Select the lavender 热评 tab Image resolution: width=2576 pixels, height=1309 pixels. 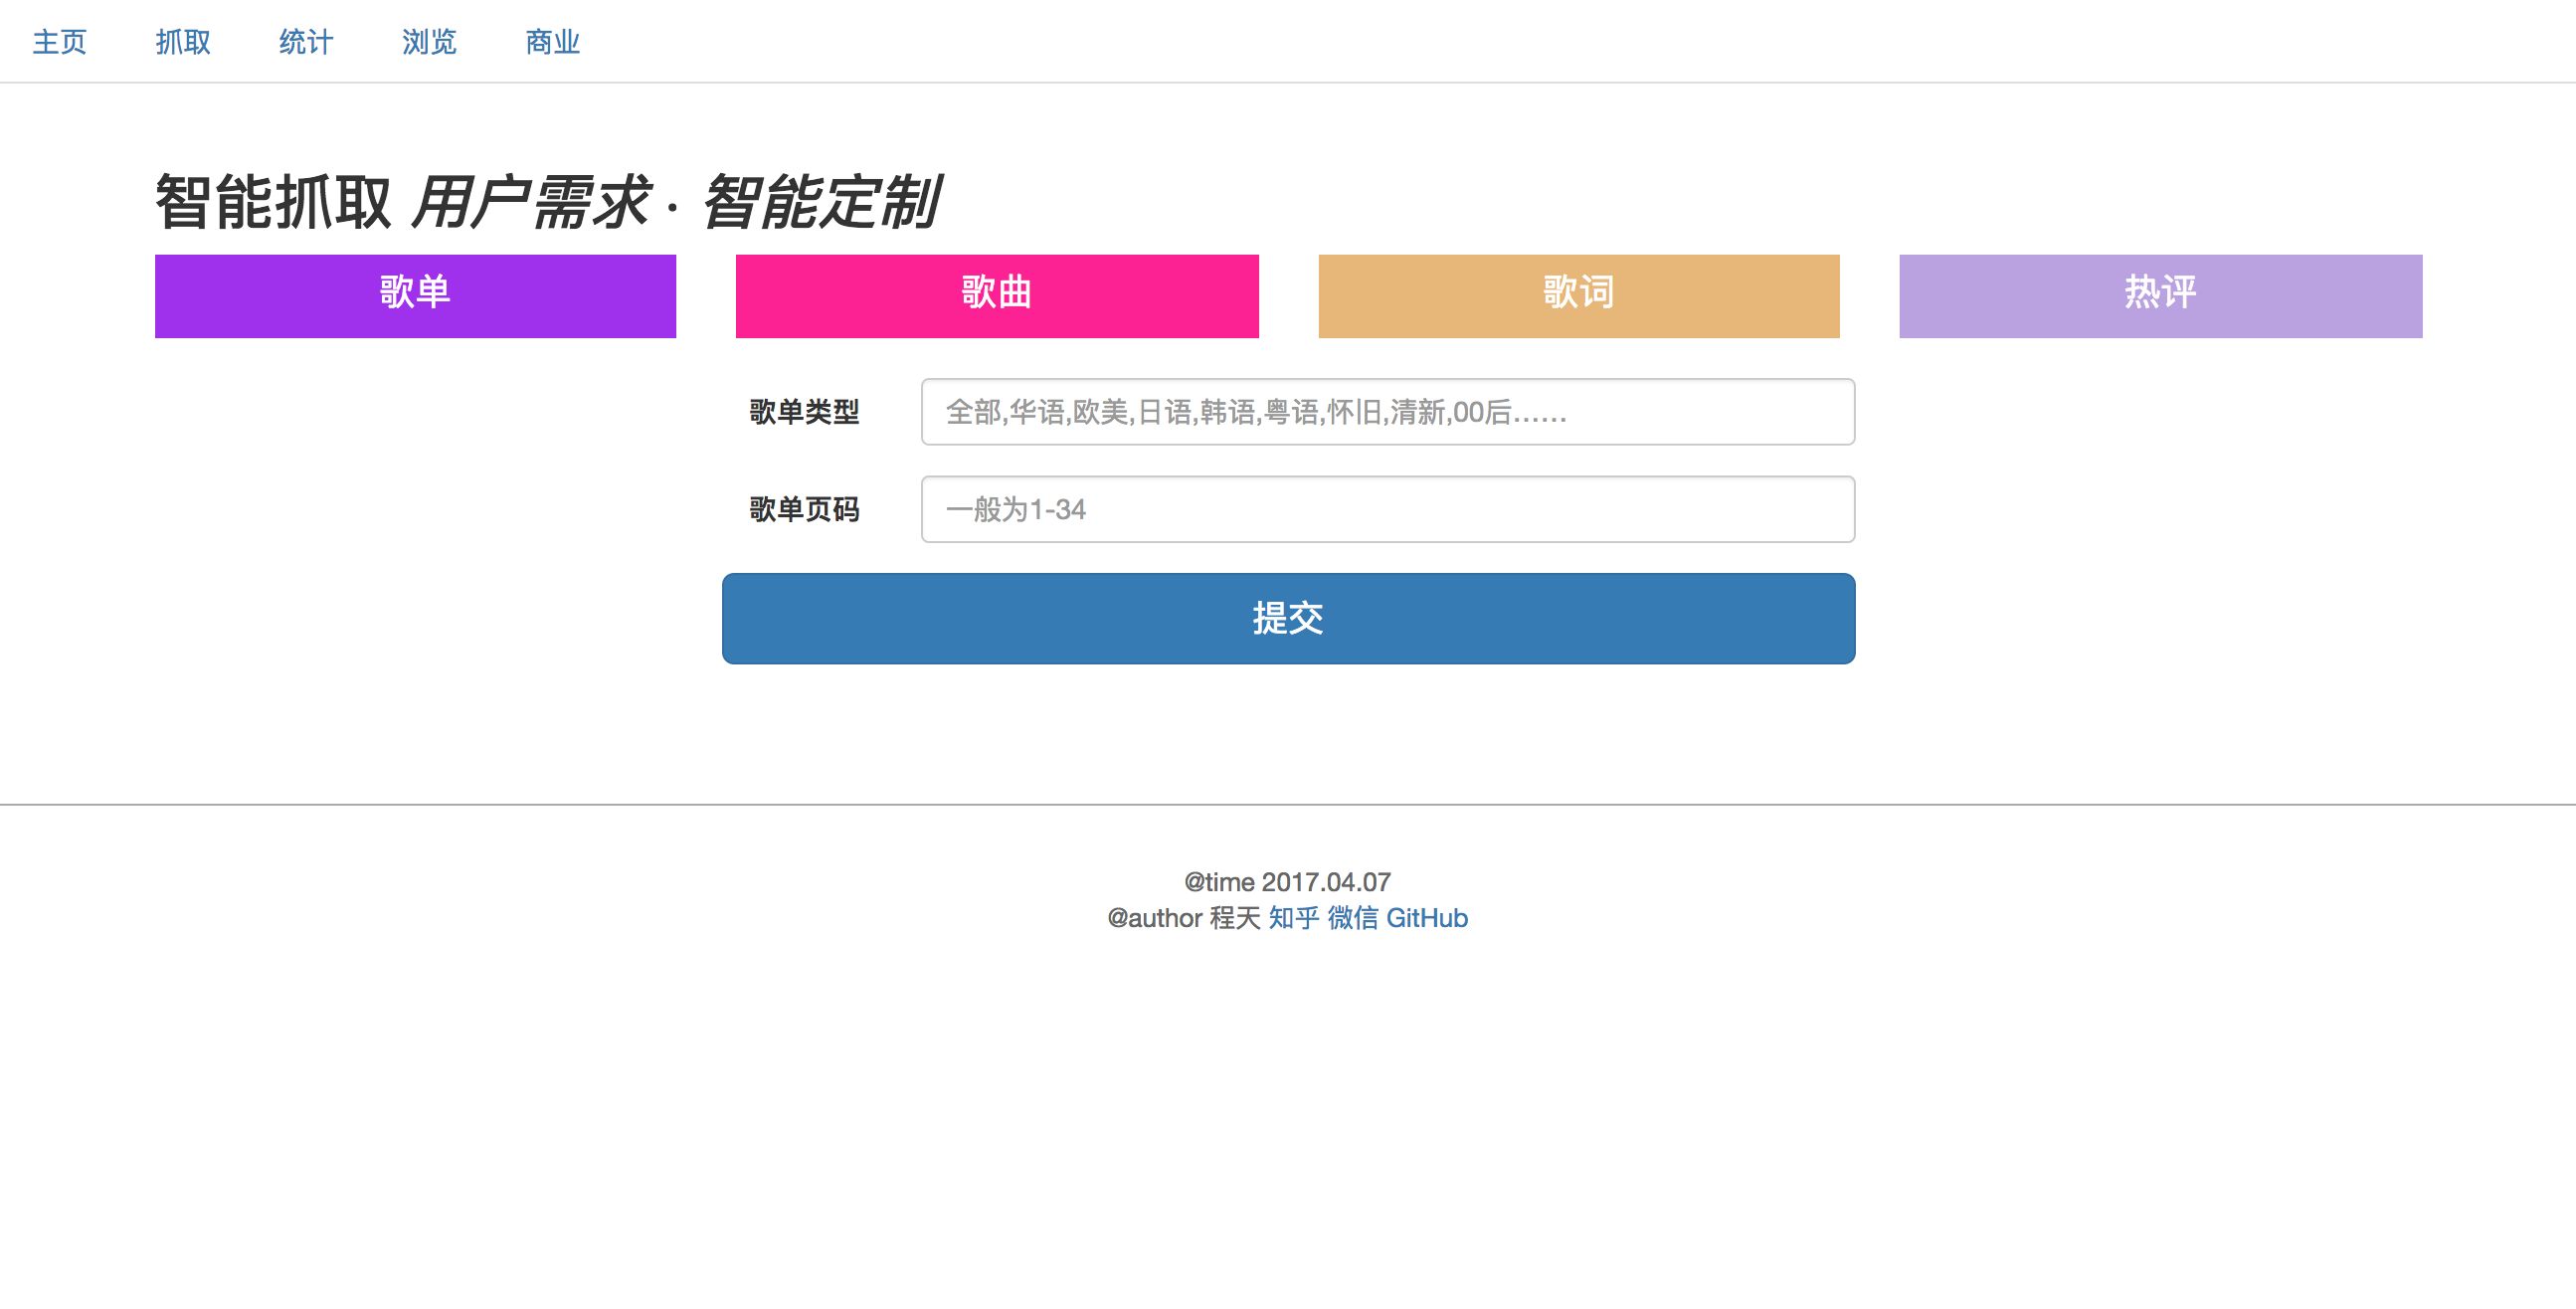pyautogui.click(x=2160, y=296)
